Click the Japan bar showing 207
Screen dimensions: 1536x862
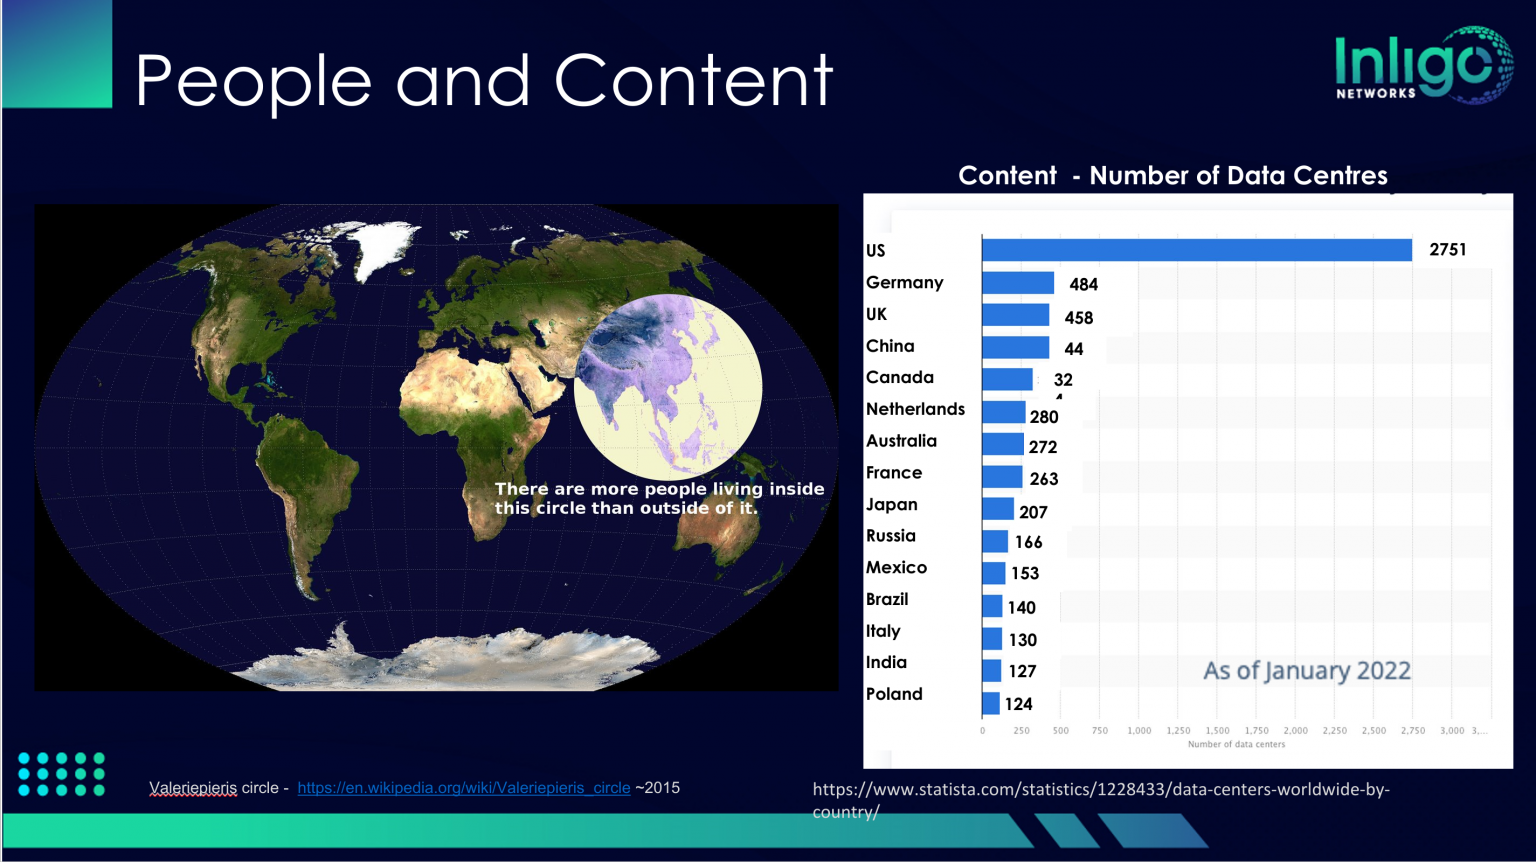[x=997, y=509]
